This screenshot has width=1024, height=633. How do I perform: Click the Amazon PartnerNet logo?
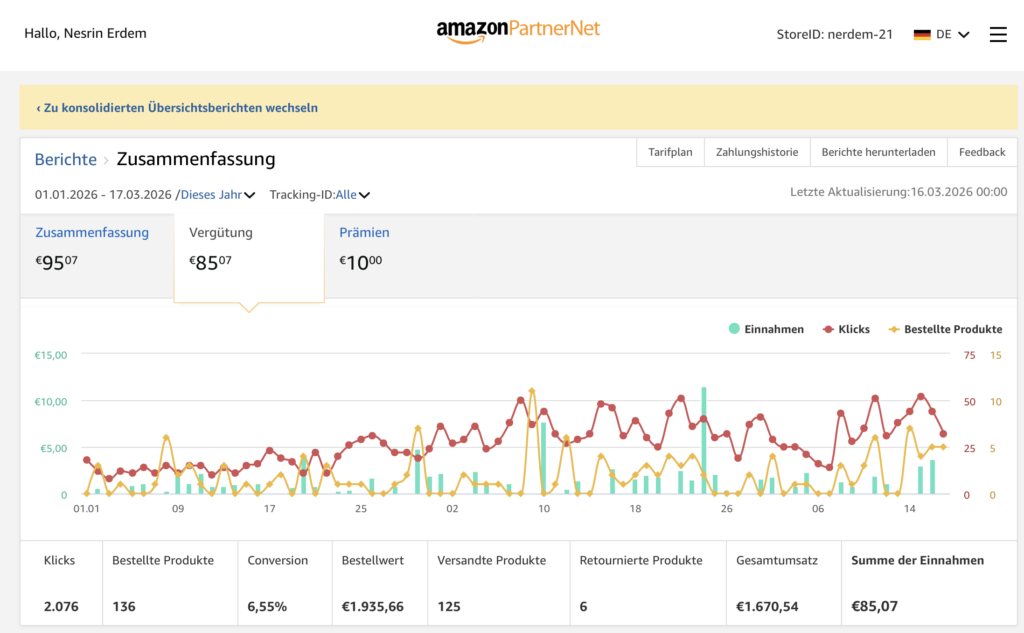(518, 30)
